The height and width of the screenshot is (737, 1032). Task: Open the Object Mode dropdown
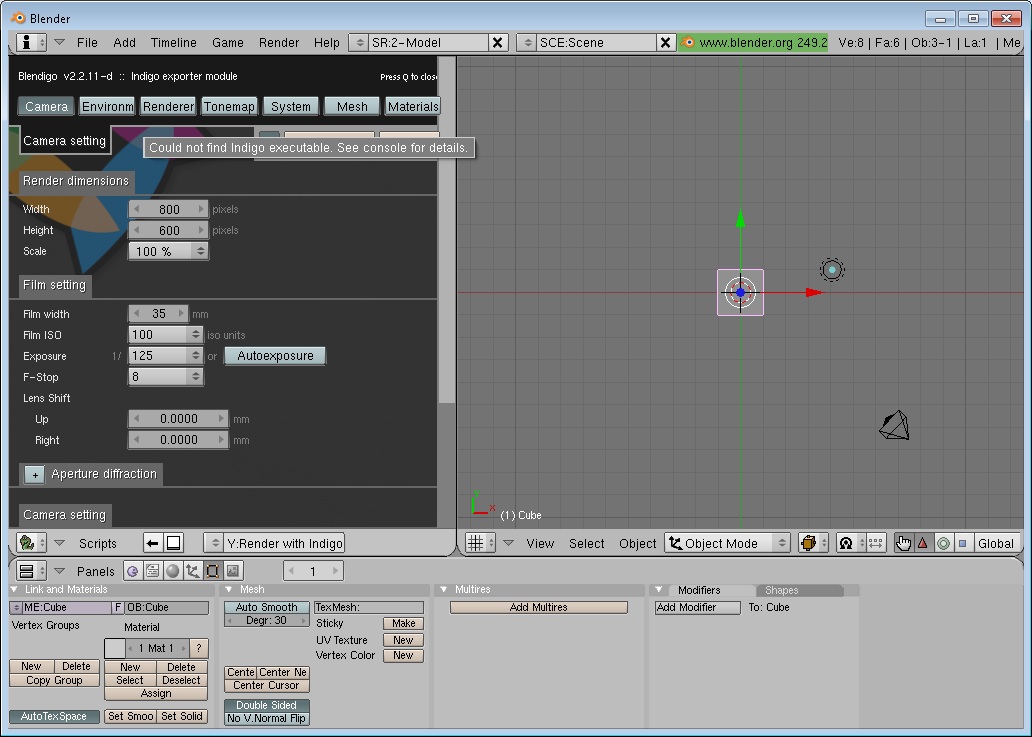pos(728,543)
